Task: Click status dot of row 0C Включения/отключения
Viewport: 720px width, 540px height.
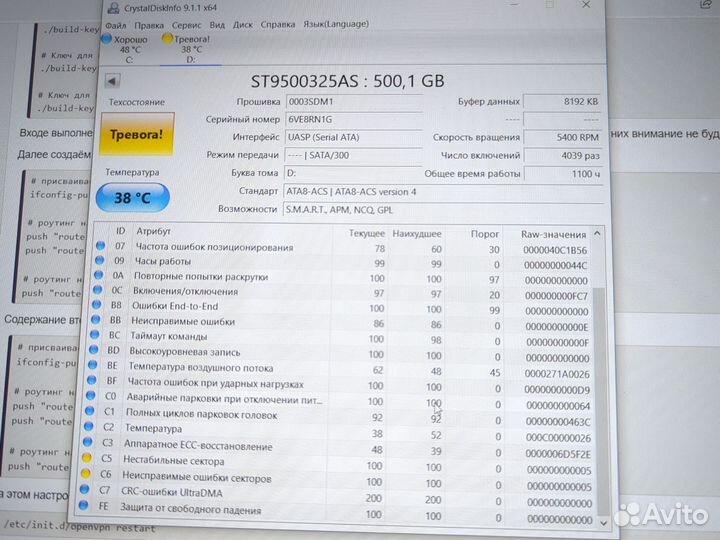Action: (x=97, y=290)
